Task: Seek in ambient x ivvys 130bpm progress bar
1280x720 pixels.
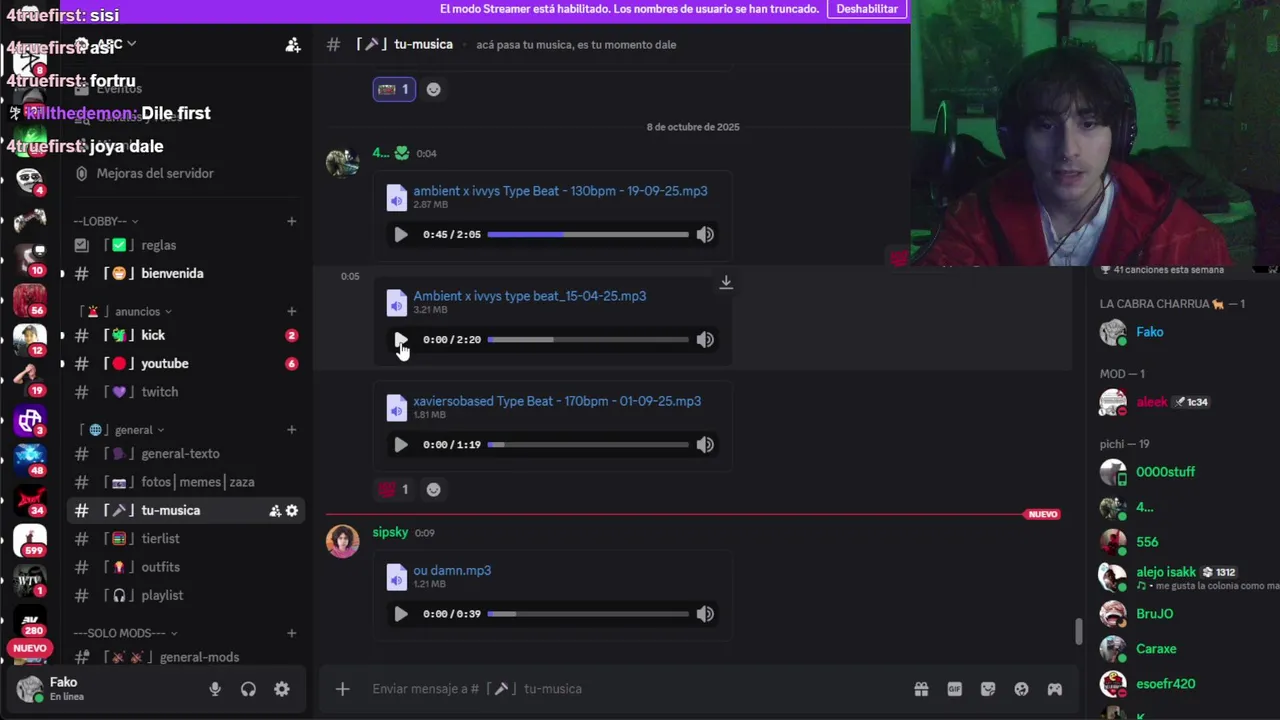Action: pyautogui.click(x=588, y=234)
